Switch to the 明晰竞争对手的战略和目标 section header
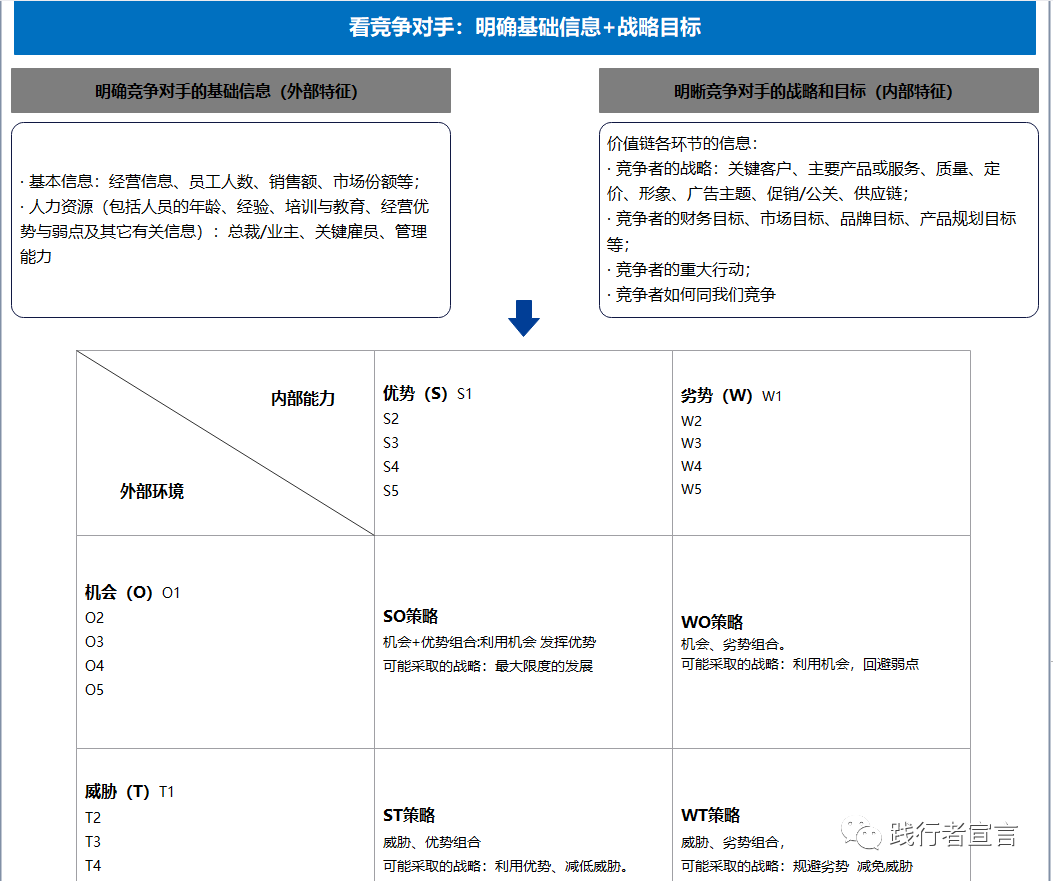The image size is (1053, 881). click(818, 91)
